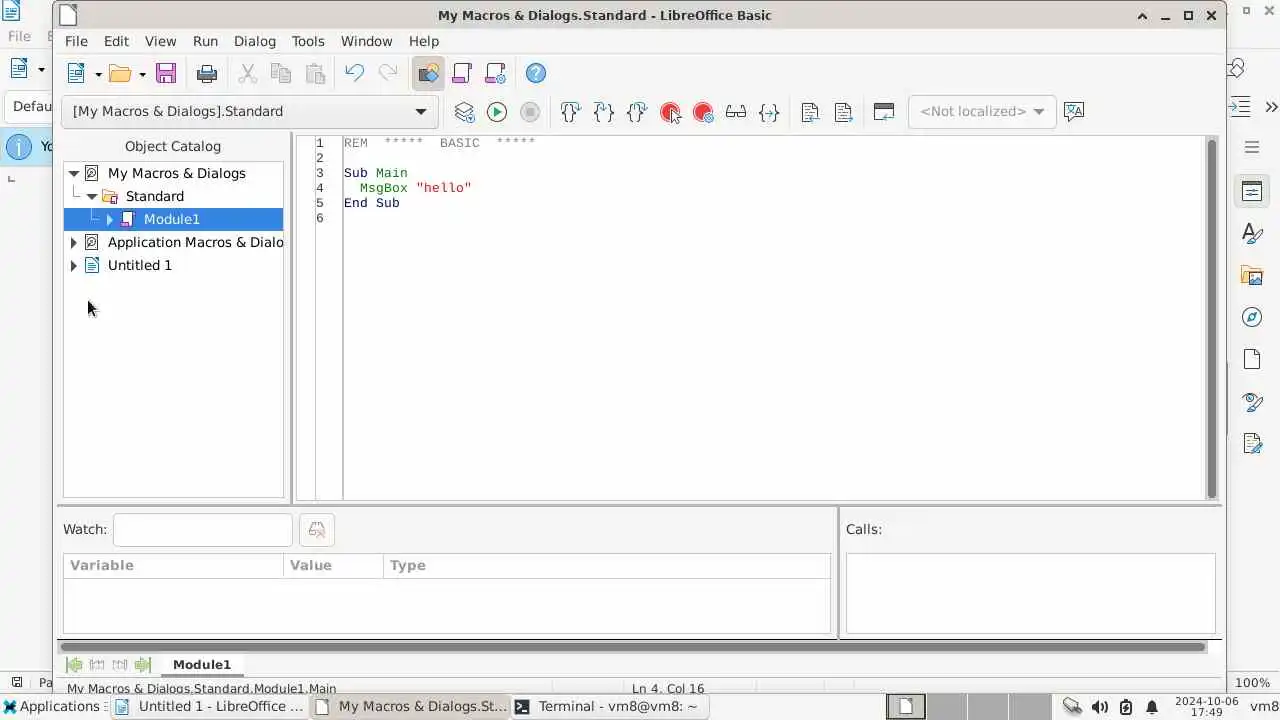Image resolution: width=1280 pixels, height=720 pixels.
Task: Toggle the Object Catalog toolbar button
Action: (x=428, y=73)
